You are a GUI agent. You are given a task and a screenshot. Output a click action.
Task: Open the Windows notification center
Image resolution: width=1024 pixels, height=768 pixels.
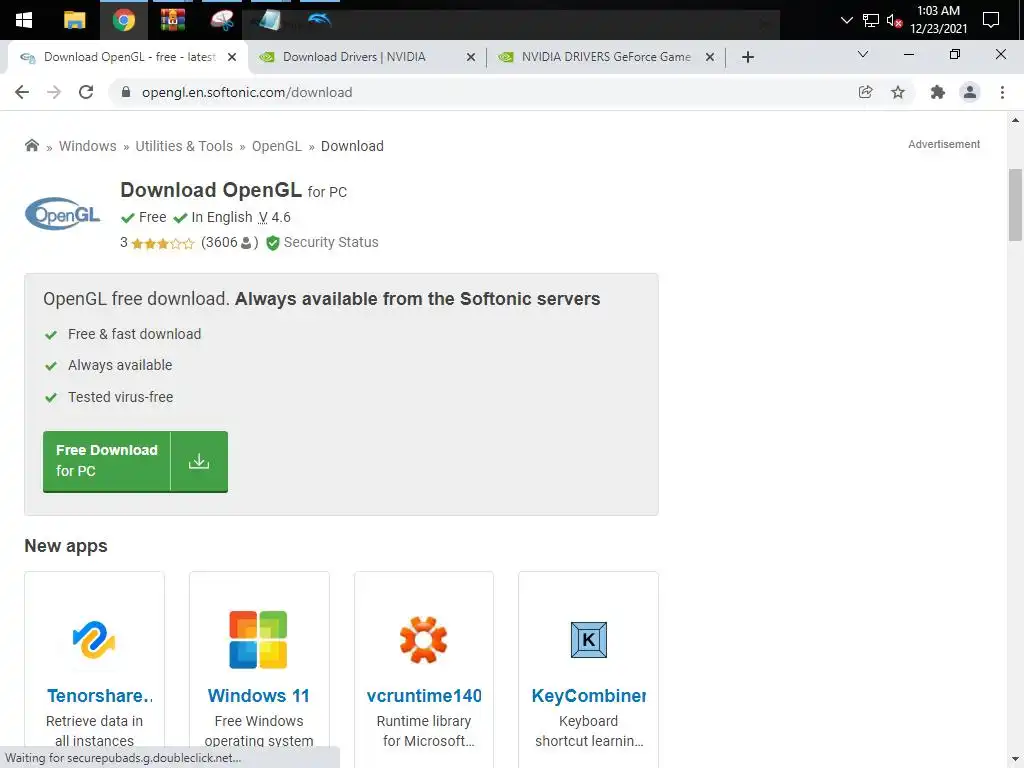pos(991,20)
